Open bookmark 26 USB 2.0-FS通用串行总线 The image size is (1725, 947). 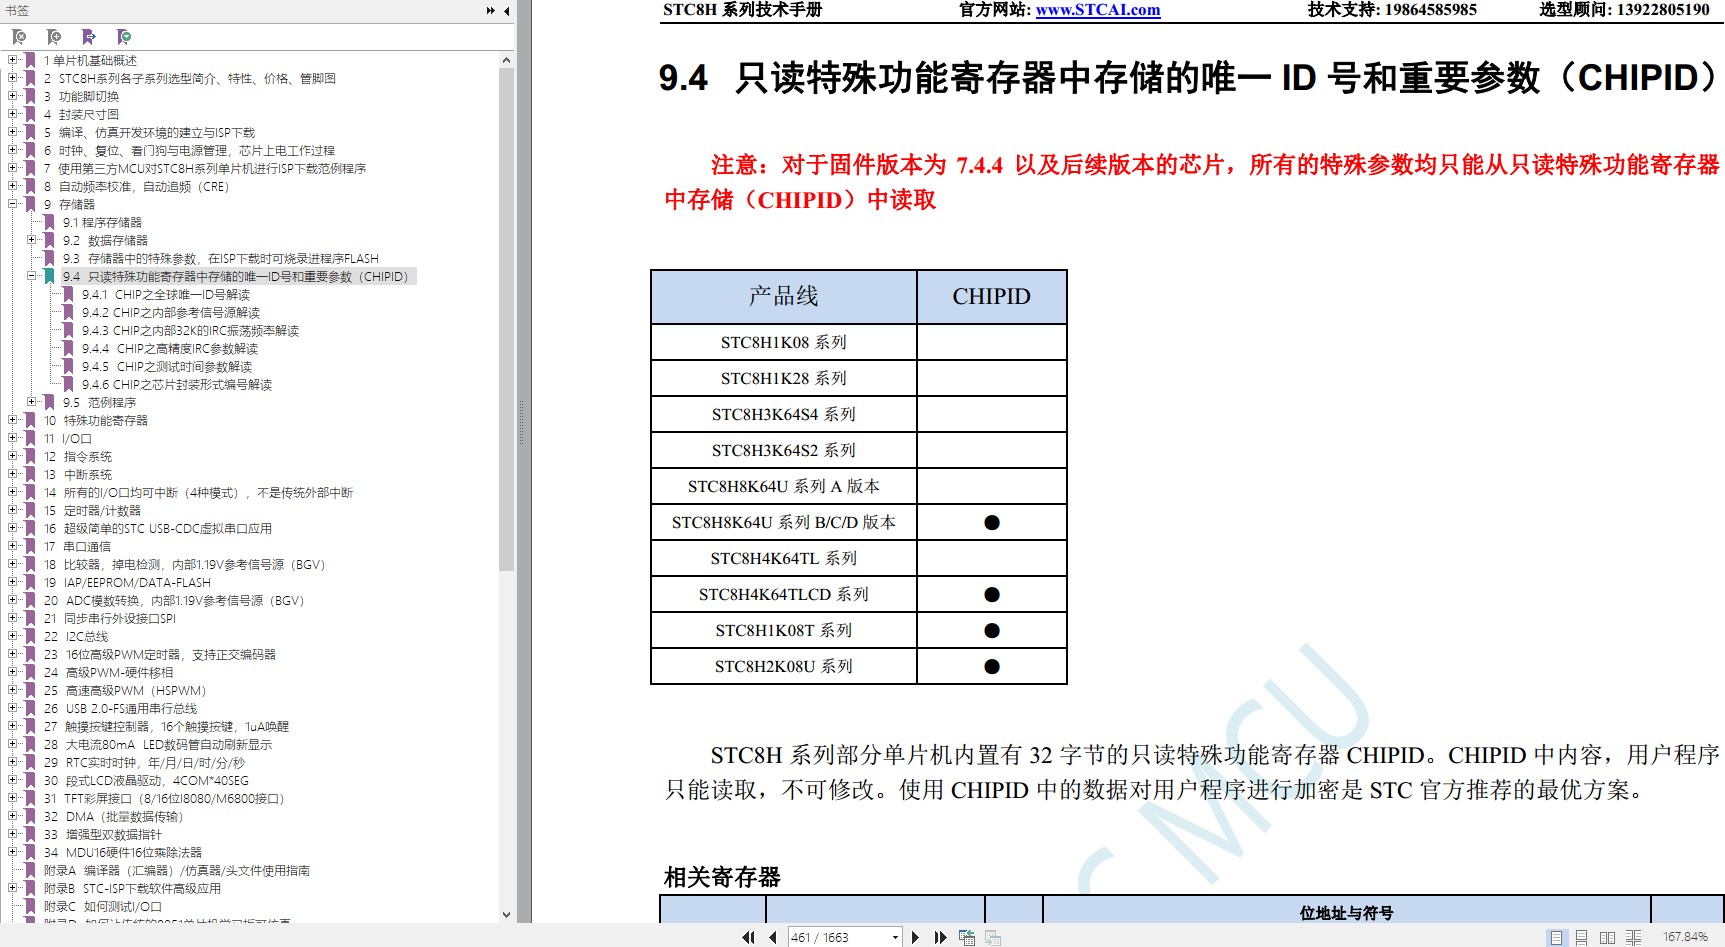(x=121, y=708)
